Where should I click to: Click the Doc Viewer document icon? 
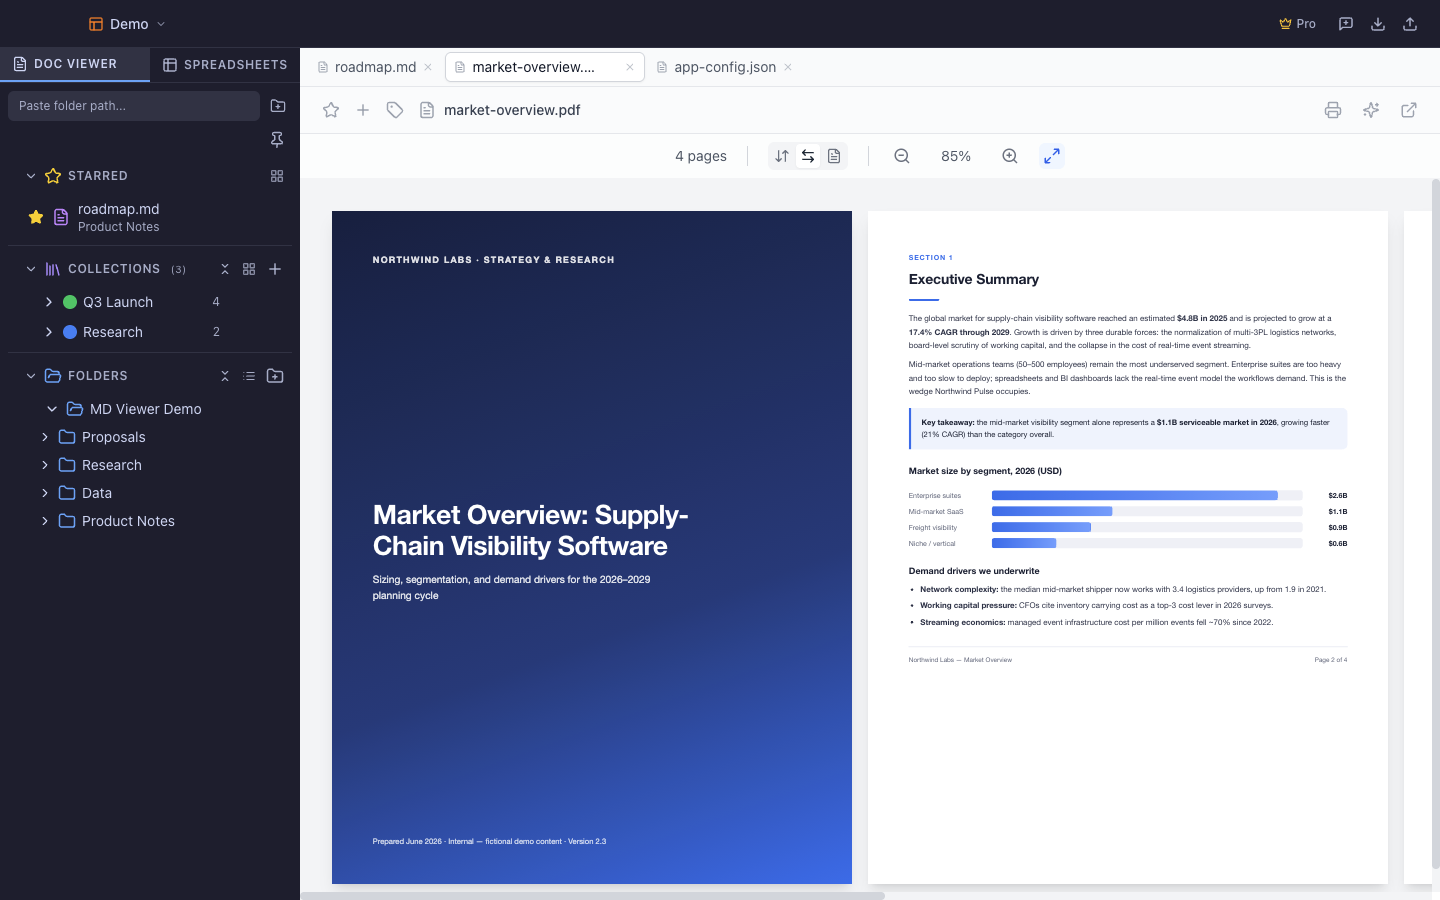pos(19,64)
